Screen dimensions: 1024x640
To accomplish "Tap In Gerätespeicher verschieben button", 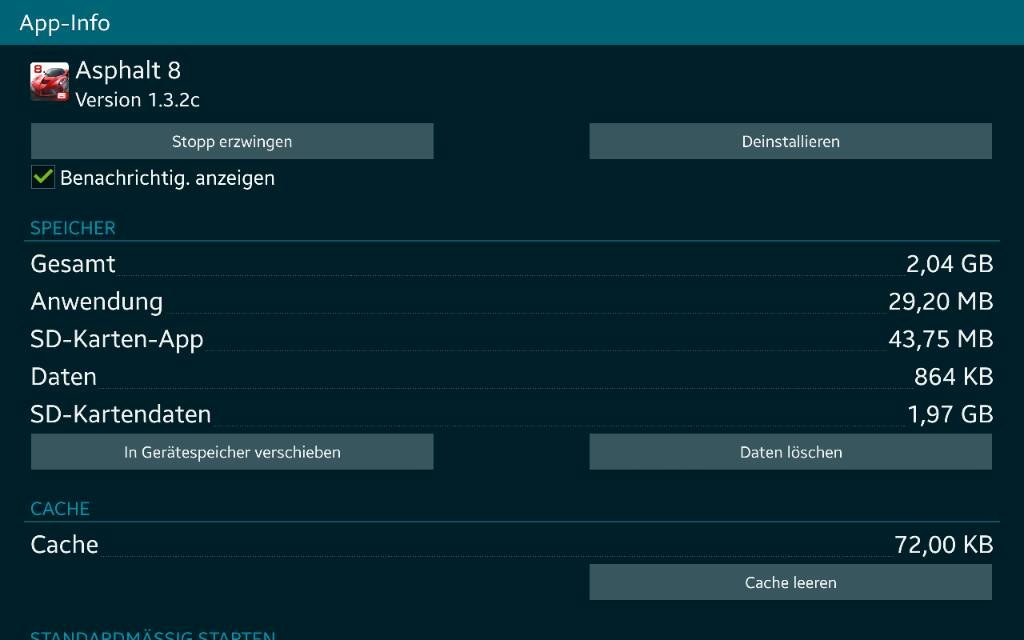I will coord(232,452).
